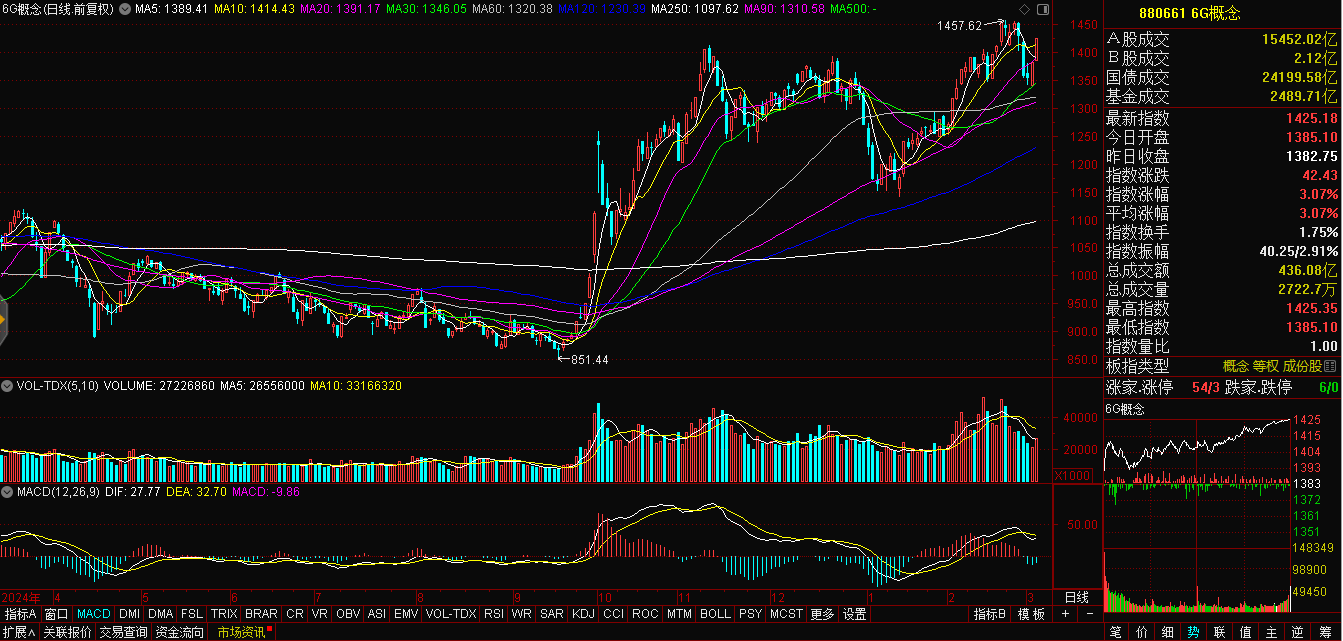Click the minus zoom-out button
Viewport: 1343px width, 641px height.
1090,614
